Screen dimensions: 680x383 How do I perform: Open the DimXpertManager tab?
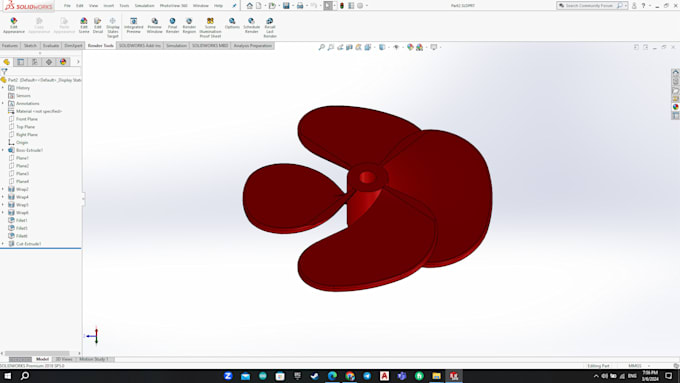[49, 62]
